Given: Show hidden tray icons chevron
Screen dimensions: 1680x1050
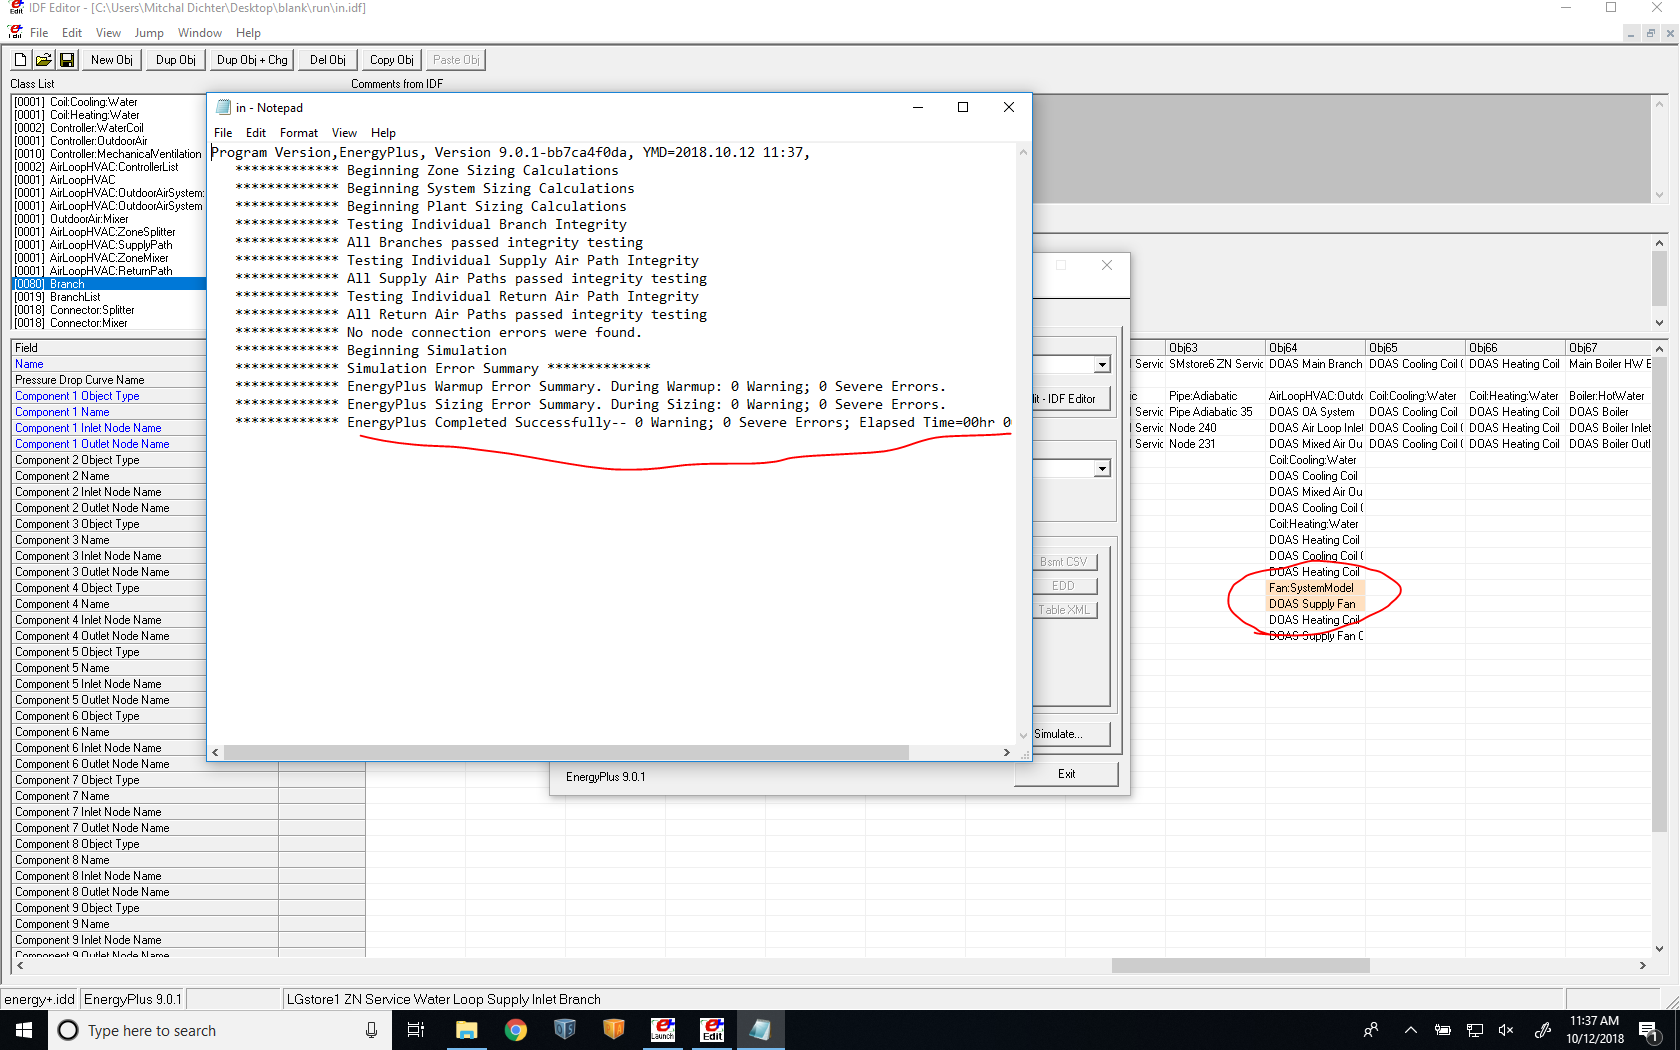Looking at the screenshot, I should click(1410, 1030).
